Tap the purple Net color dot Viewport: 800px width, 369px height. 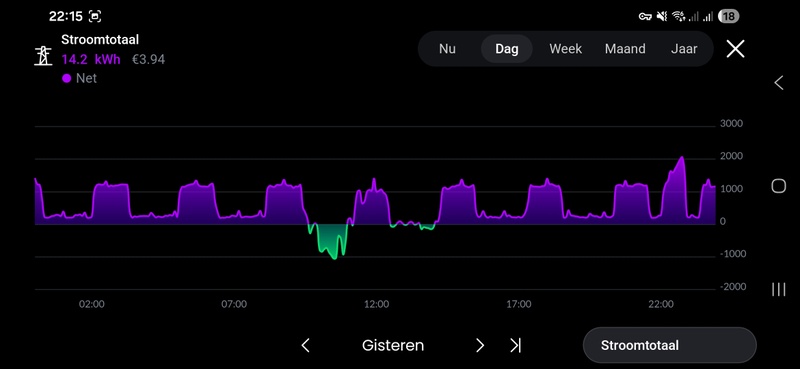coord(66,79)
